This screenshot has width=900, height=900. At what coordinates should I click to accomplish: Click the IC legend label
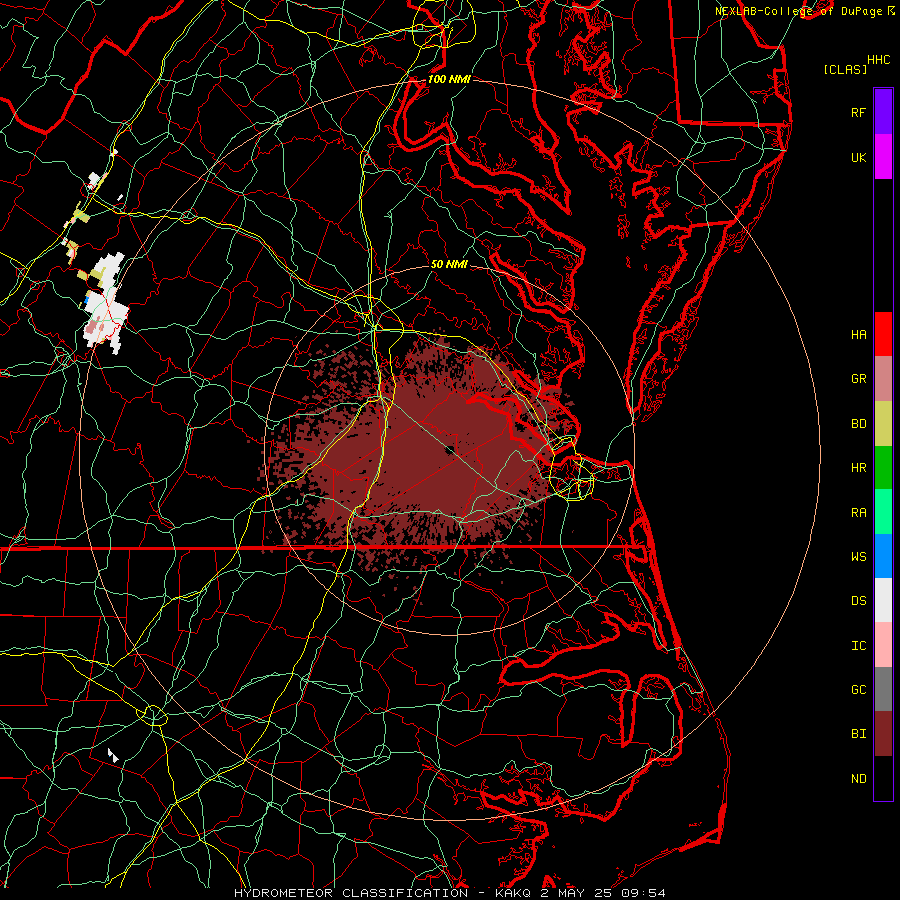point(858,645)
